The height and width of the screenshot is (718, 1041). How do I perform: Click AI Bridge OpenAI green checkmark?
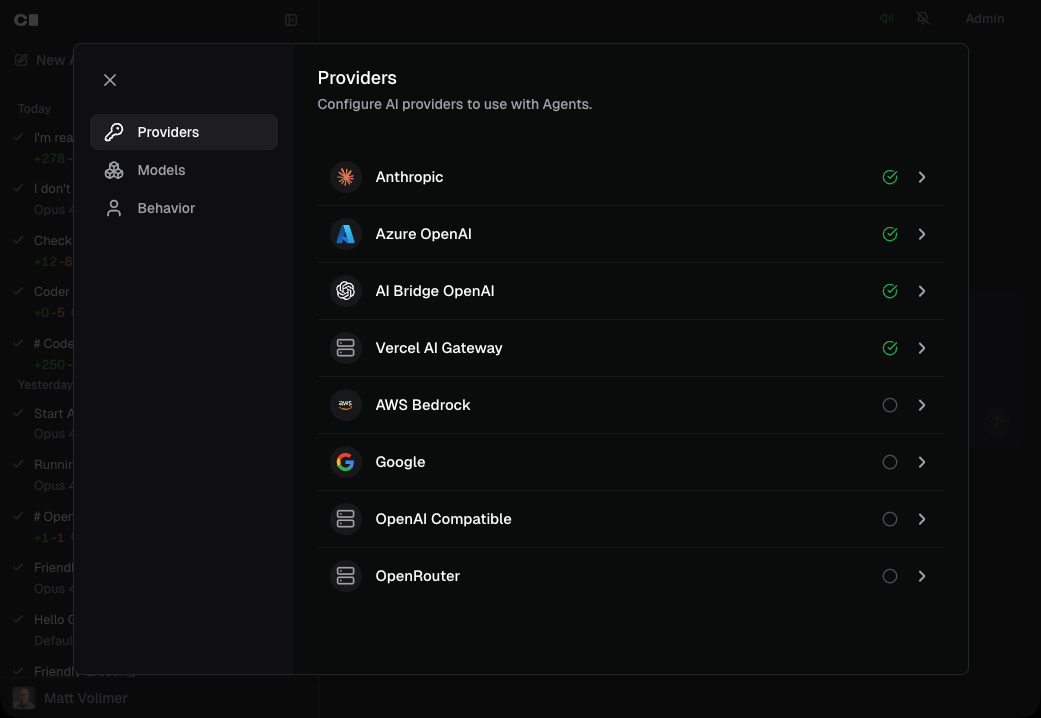pyautogui.click(x=890, y=291)
